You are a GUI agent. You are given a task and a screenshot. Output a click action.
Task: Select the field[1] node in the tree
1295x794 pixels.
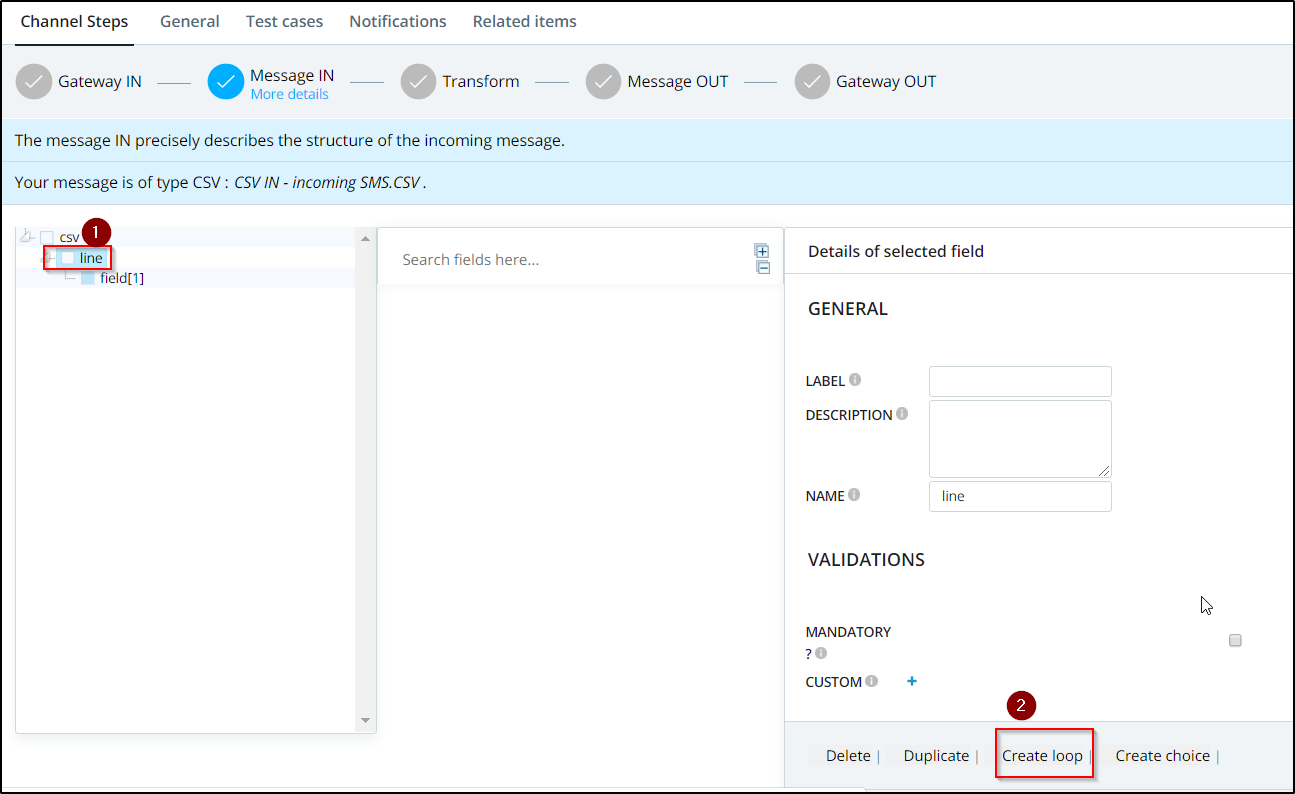pyautogui.click(x=122, y=278)
